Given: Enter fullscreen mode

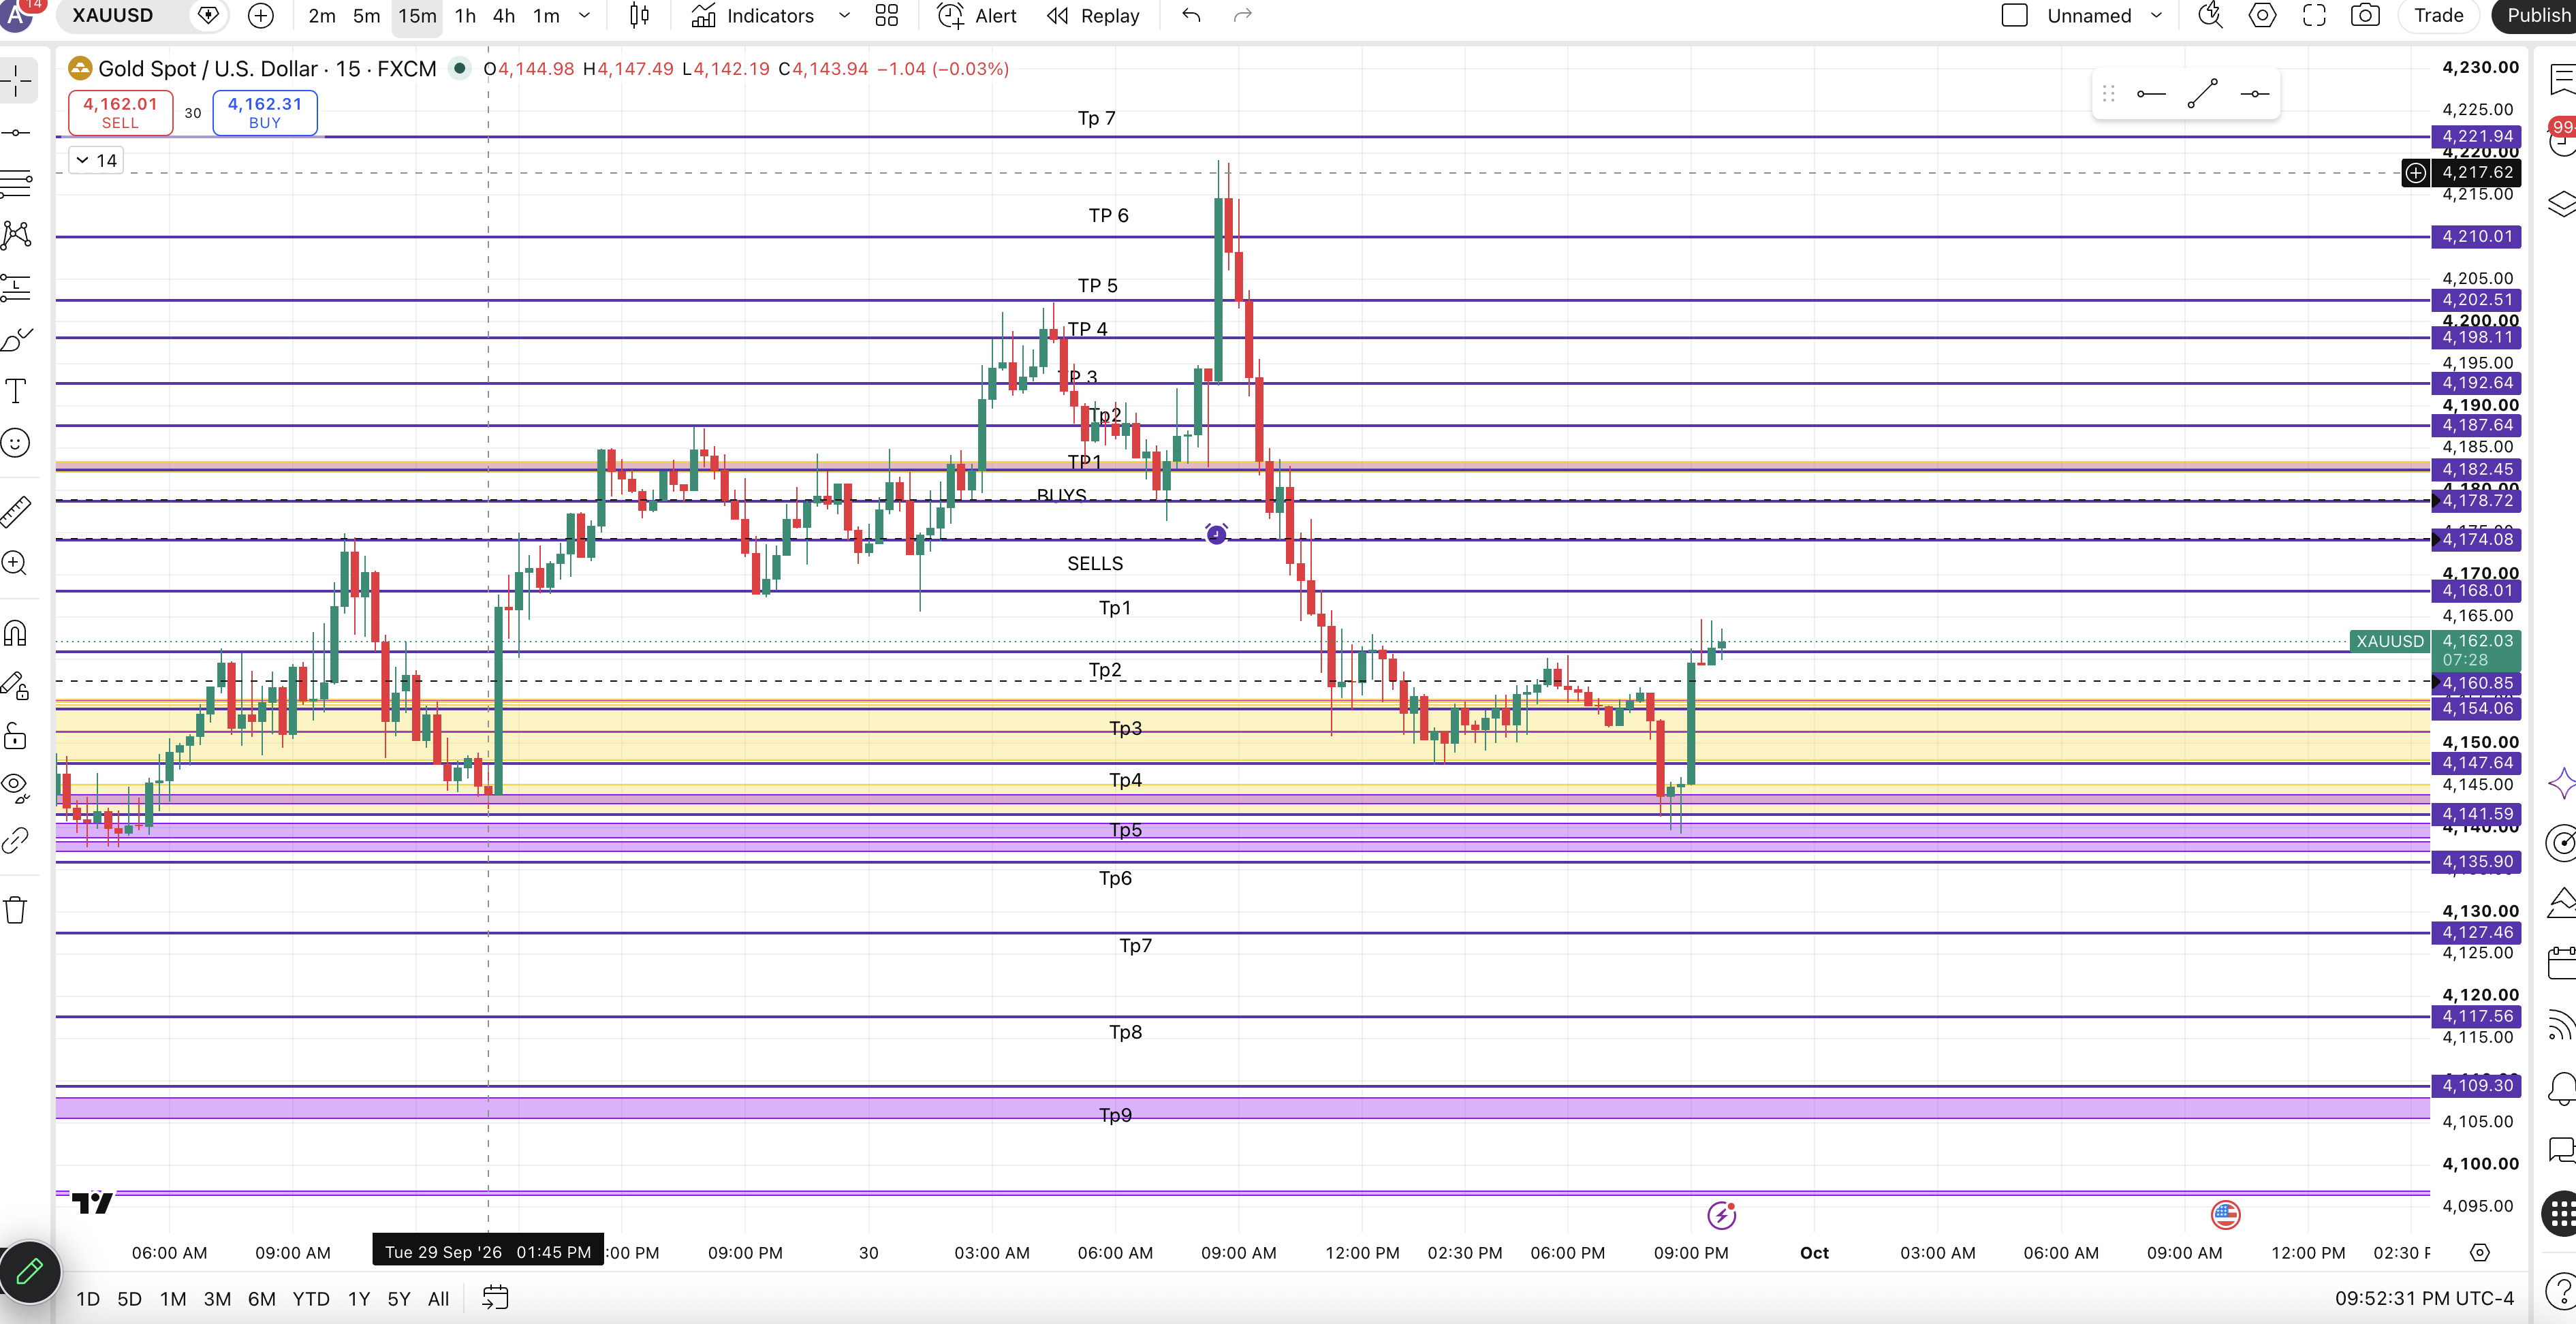Looking at the screenshot, I should (2314, 16).
